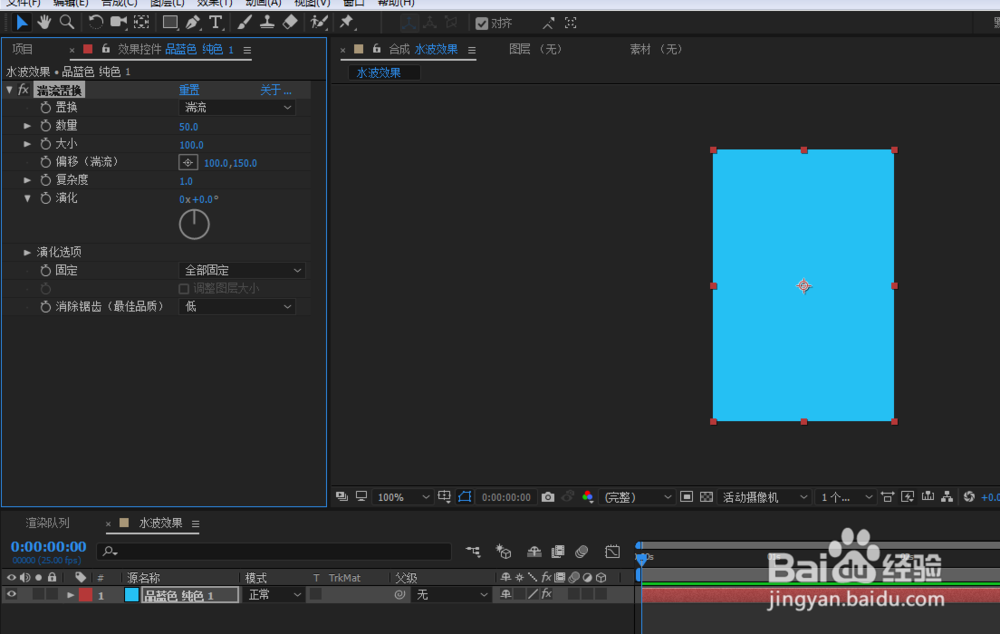The height and width of the screenshot is (634, 1000).
Task: Select the Rotation tool
Action: (96, 22)
